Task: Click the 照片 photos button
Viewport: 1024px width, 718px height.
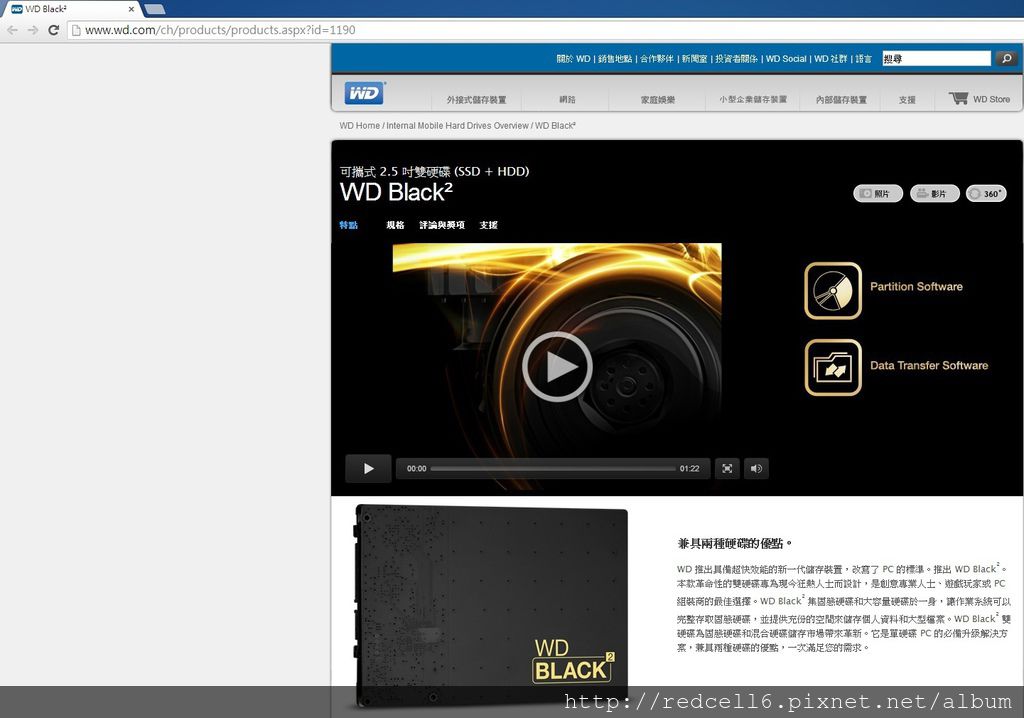Action: coord(878,193)
